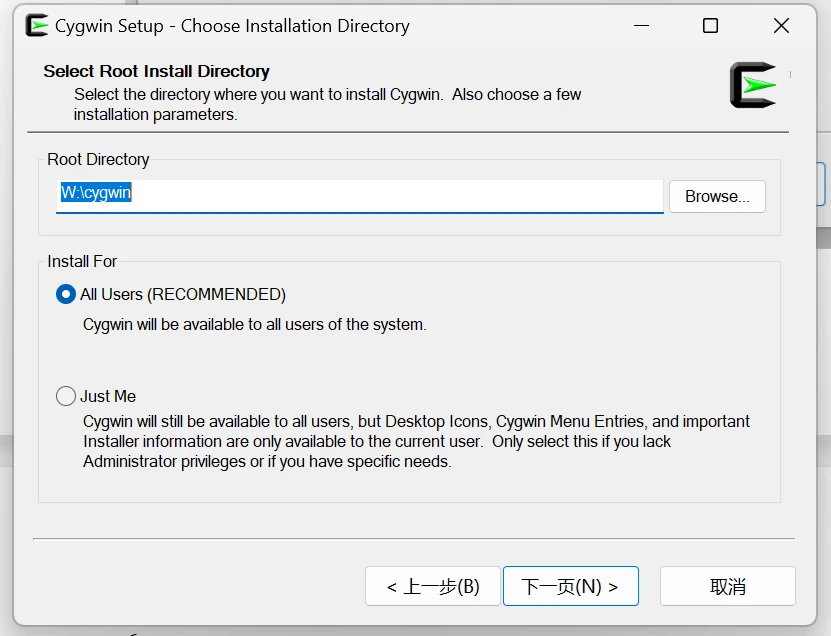
Task: Click the 'Root Directory' group label
Action: point(98,159)
